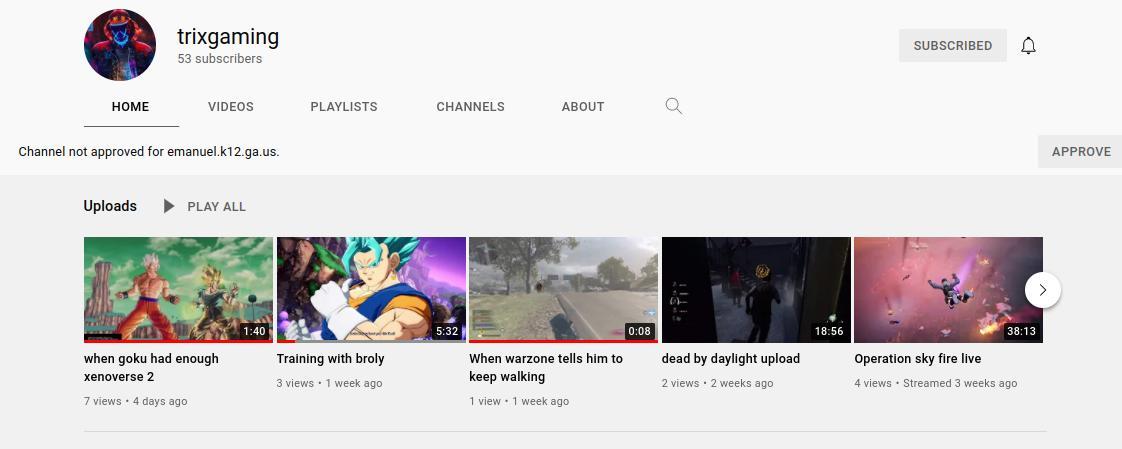This screenshot has width=1122, height=449.
Task: Click the 0:08 duration badge
Action: click(639, 332)
